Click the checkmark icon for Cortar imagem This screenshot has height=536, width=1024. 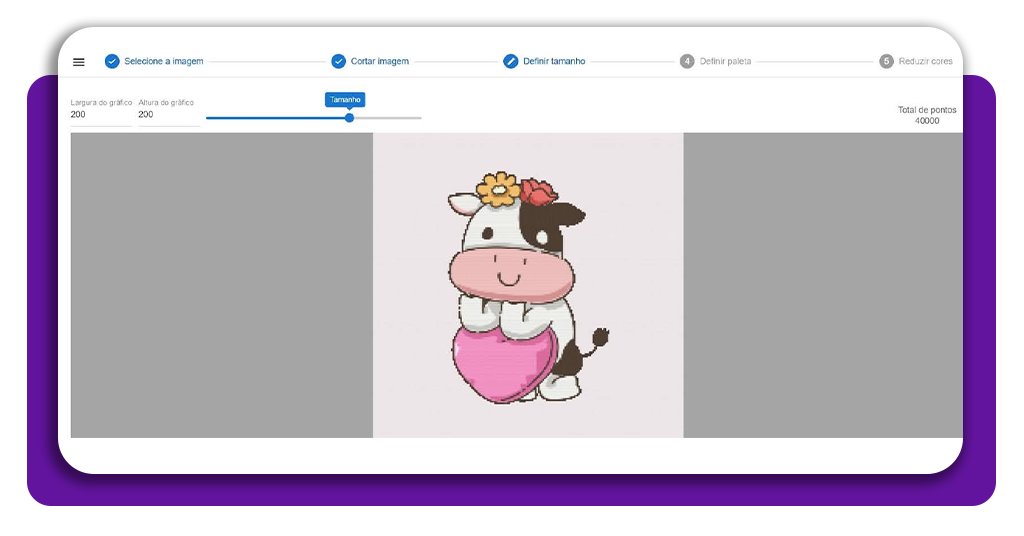tap(338, 61)
